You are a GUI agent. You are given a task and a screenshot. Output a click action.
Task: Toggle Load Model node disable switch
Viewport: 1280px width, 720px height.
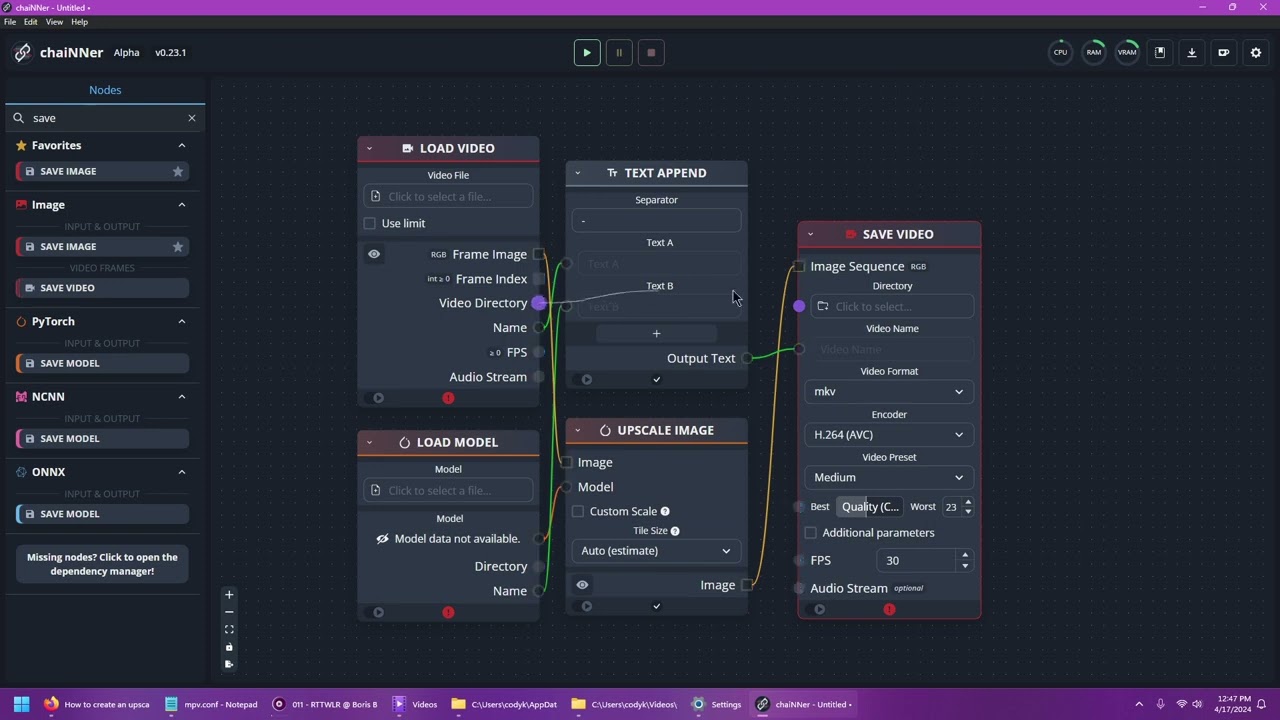click(378, 612)
